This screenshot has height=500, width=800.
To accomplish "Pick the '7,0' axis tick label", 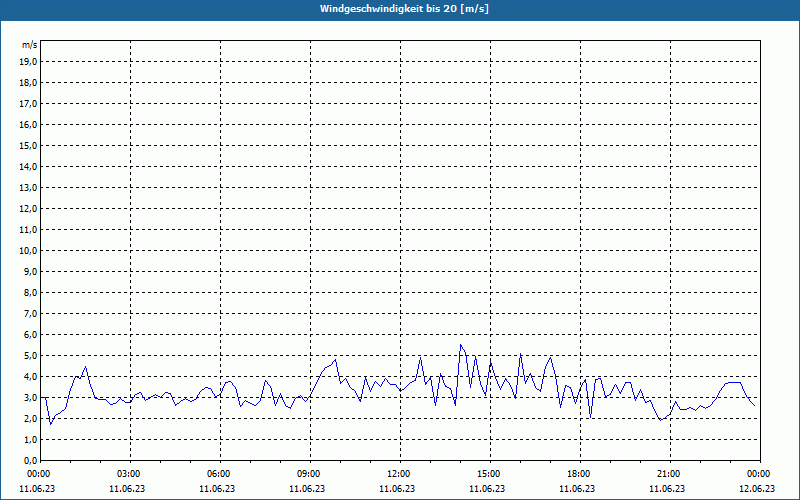I will [x=30, y=313].
